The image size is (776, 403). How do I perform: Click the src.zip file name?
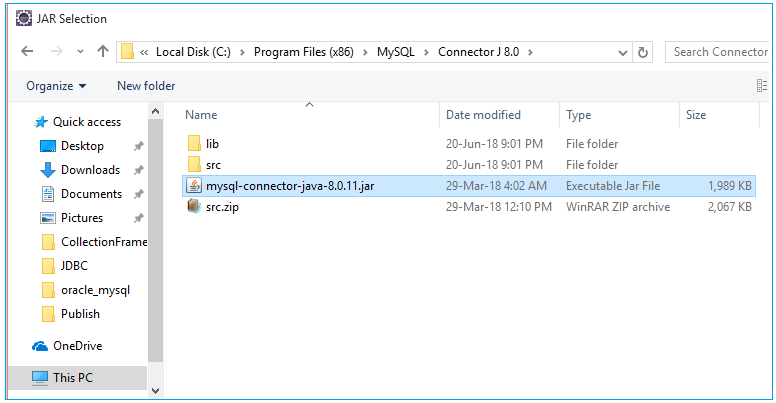click(x=222, y=207)
